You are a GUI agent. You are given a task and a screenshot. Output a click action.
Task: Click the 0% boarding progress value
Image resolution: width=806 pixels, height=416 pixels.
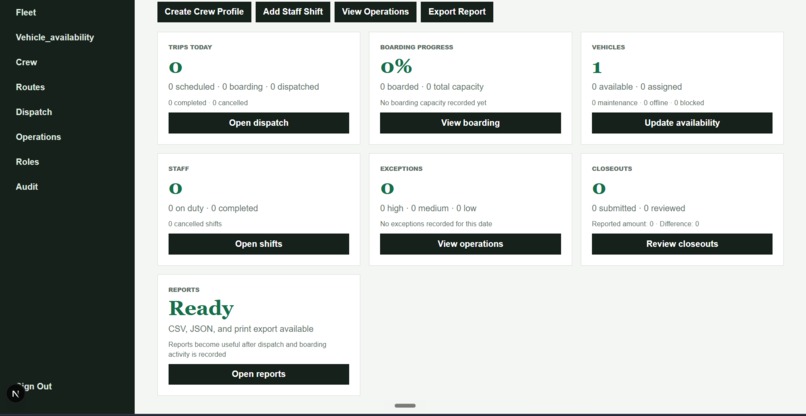[396, 67]
